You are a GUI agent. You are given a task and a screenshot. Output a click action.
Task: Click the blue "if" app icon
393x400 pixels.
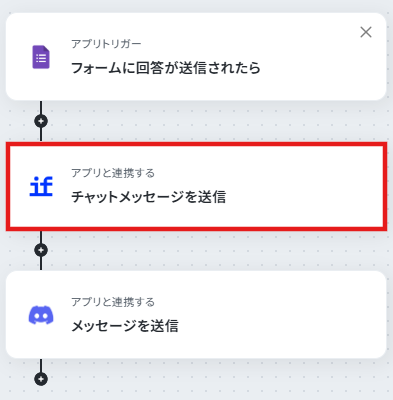point(41,186)
